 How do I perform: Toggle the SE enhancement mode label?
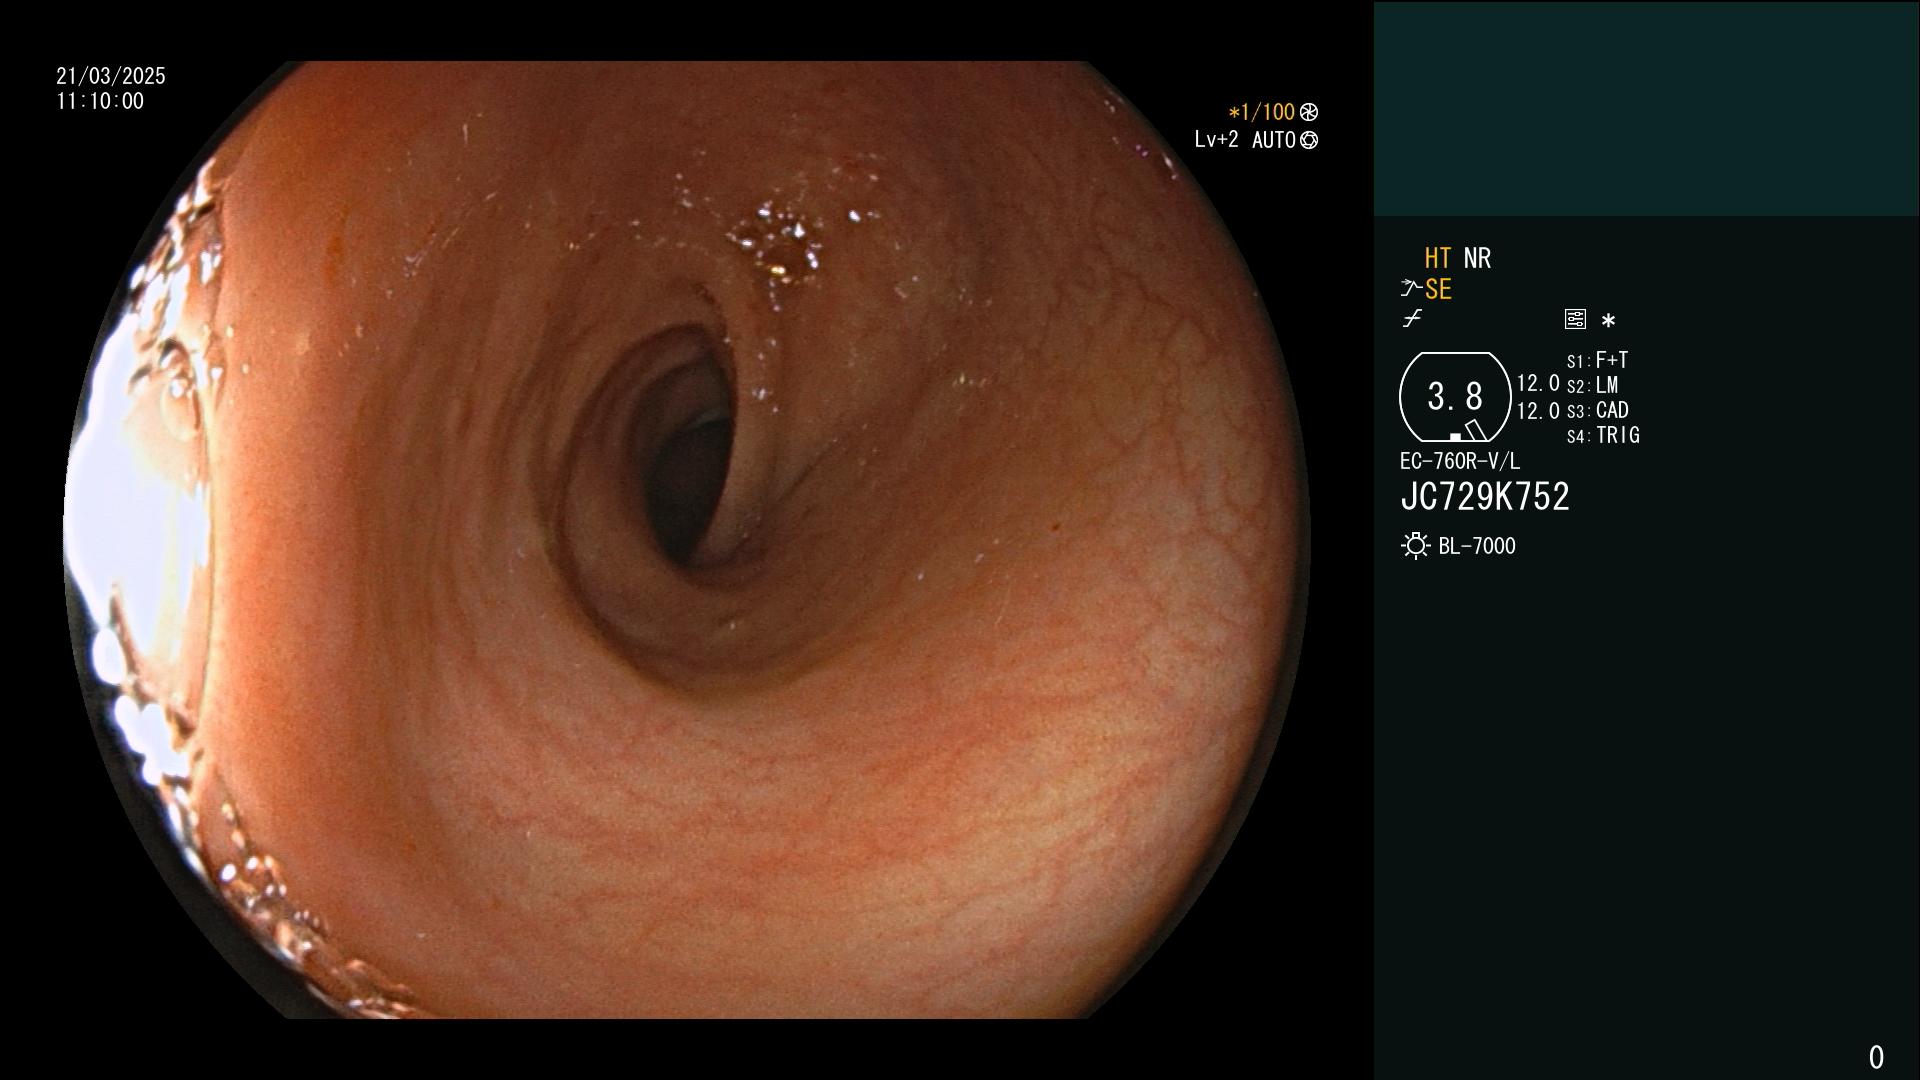(1438, 289)
